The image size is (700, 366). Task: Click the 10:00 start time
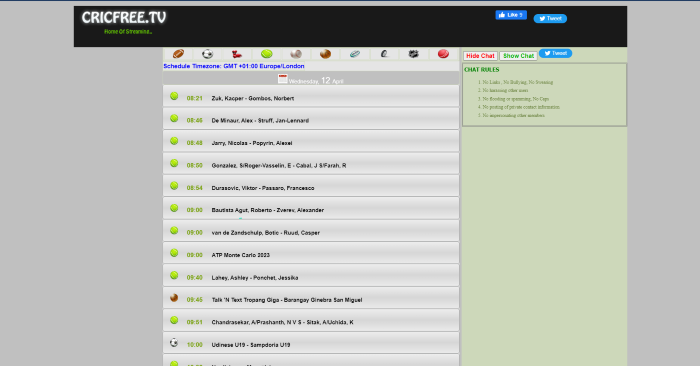click(195, 345)
